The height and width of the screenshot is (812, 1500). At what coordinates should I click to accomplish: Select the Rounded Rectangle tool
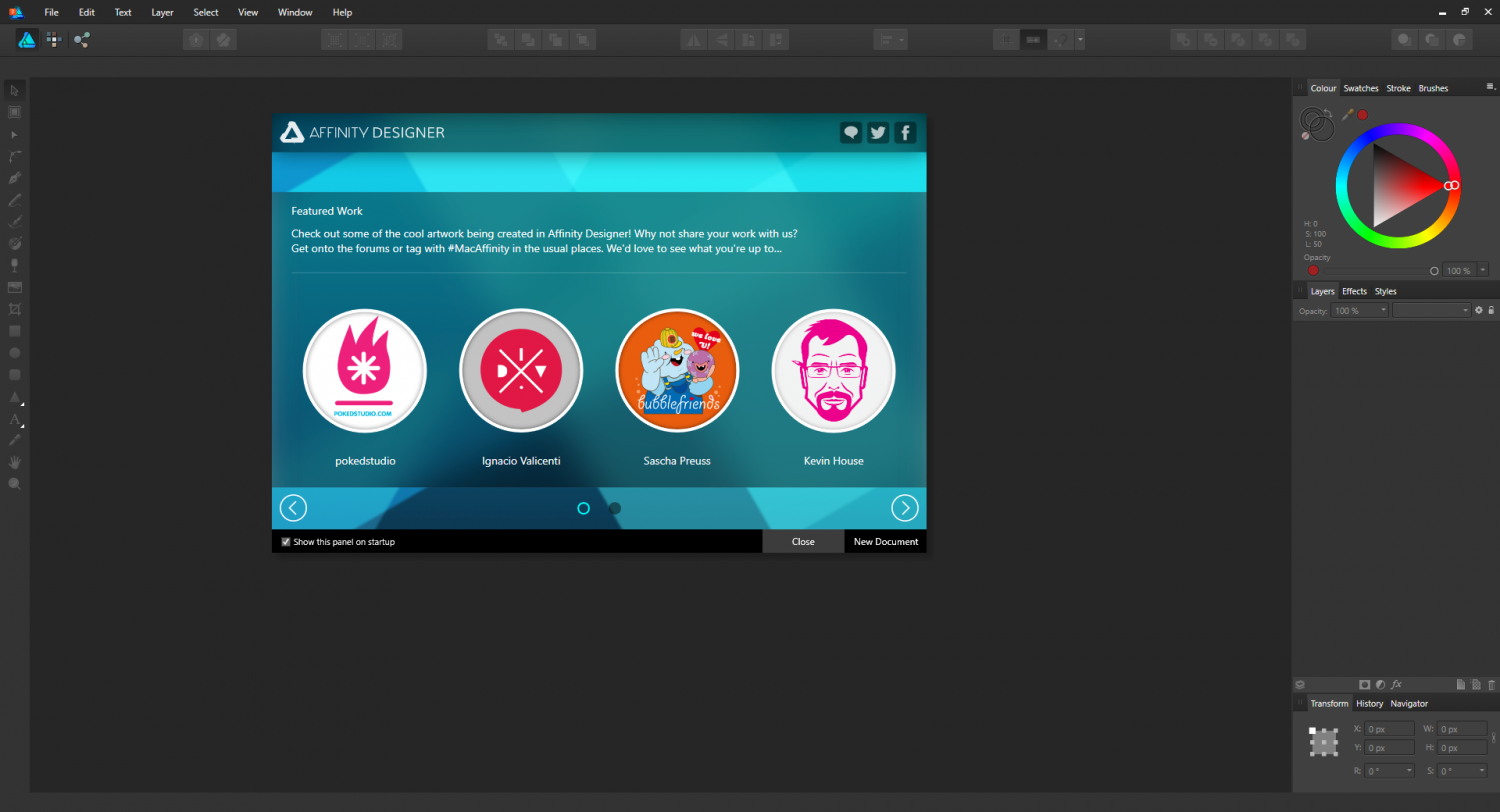[x=14, y=375]
